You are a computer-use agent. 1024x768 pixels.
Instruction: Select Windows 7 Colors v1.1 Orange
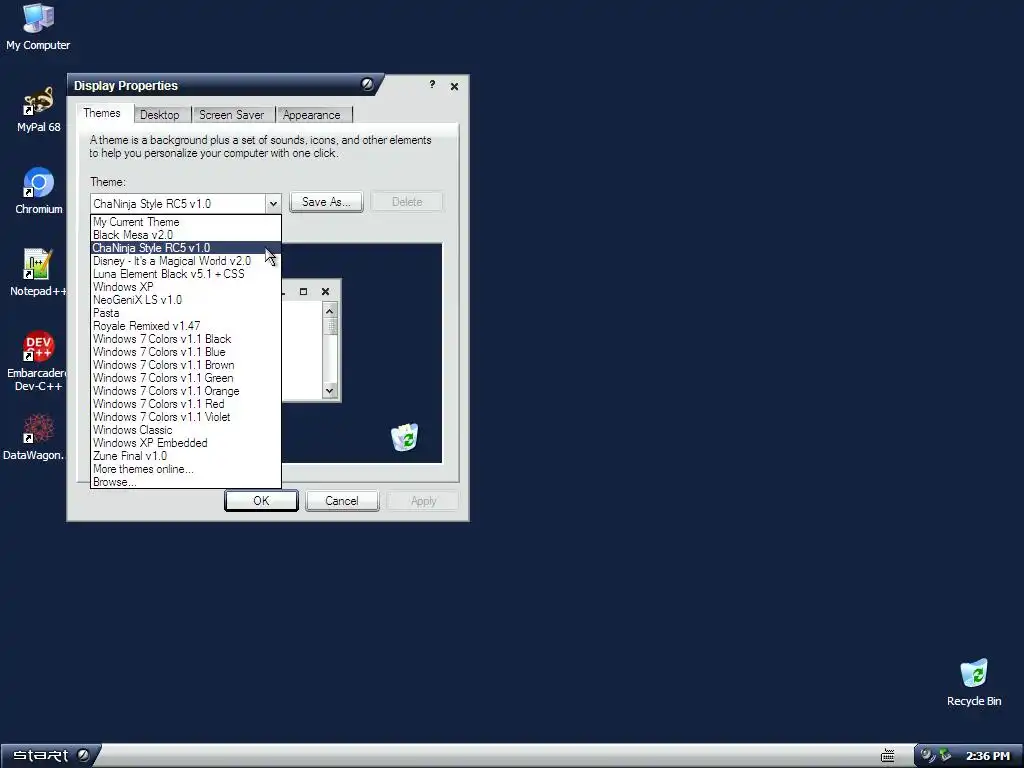tap(185, 391)
